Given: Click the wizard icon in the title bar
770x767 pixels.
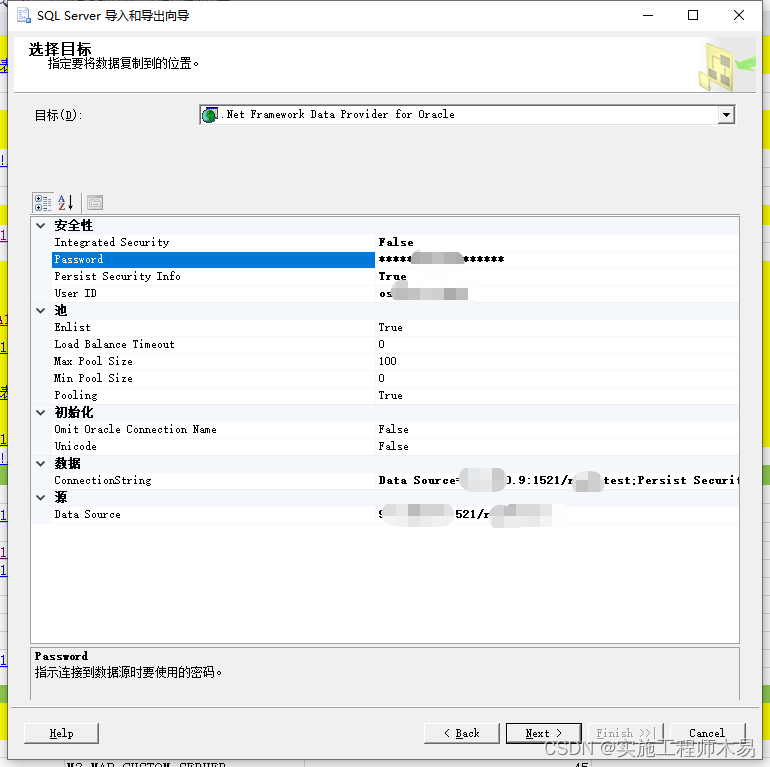Looking at the screenshot, I should click(x=24, y=15).
